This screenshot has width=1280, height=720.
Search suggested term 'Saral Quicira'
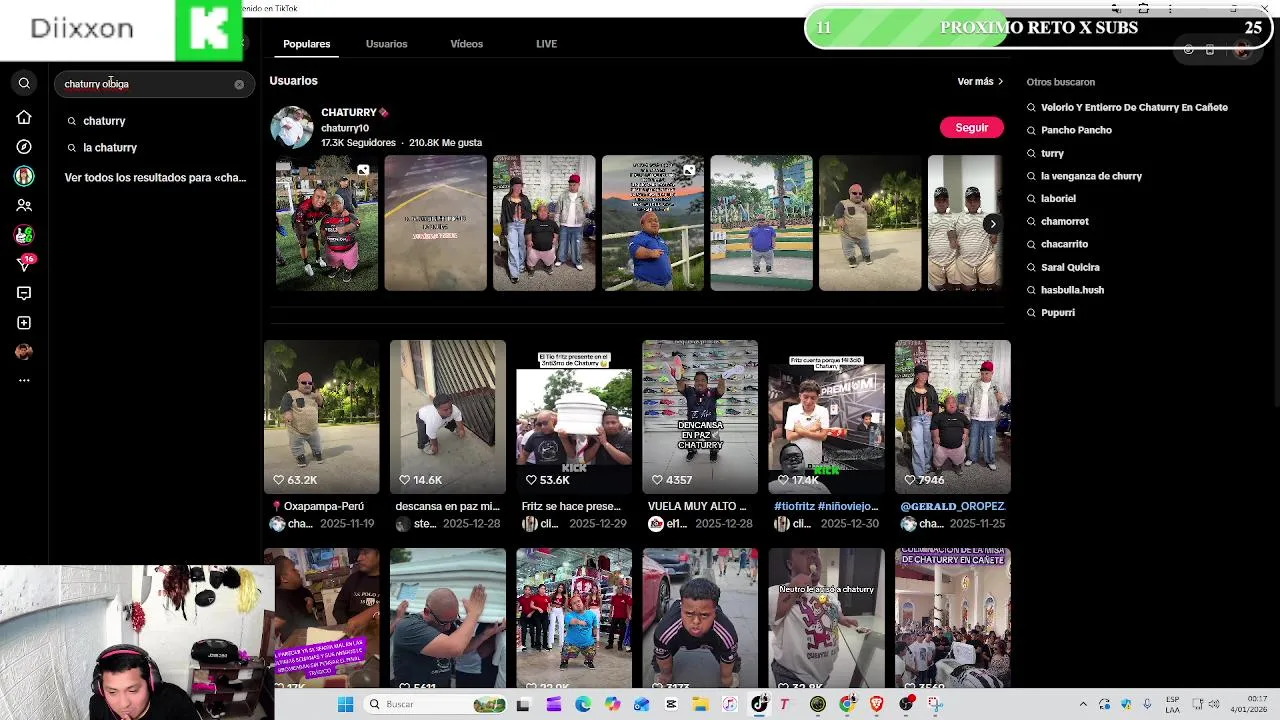pyautogui.click(x=1070, y=268)
